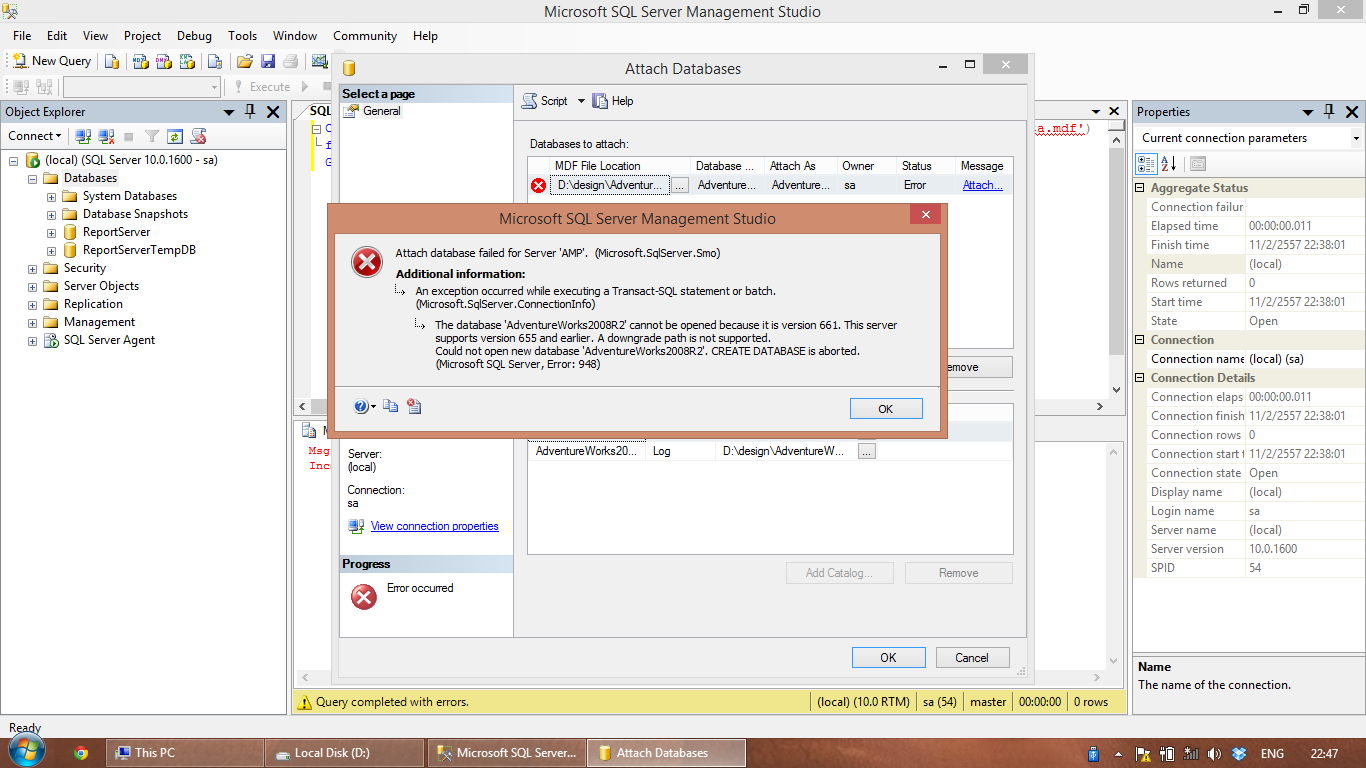Open the Project menu
The image size is (1366, 768).
[x=142, y=36]
